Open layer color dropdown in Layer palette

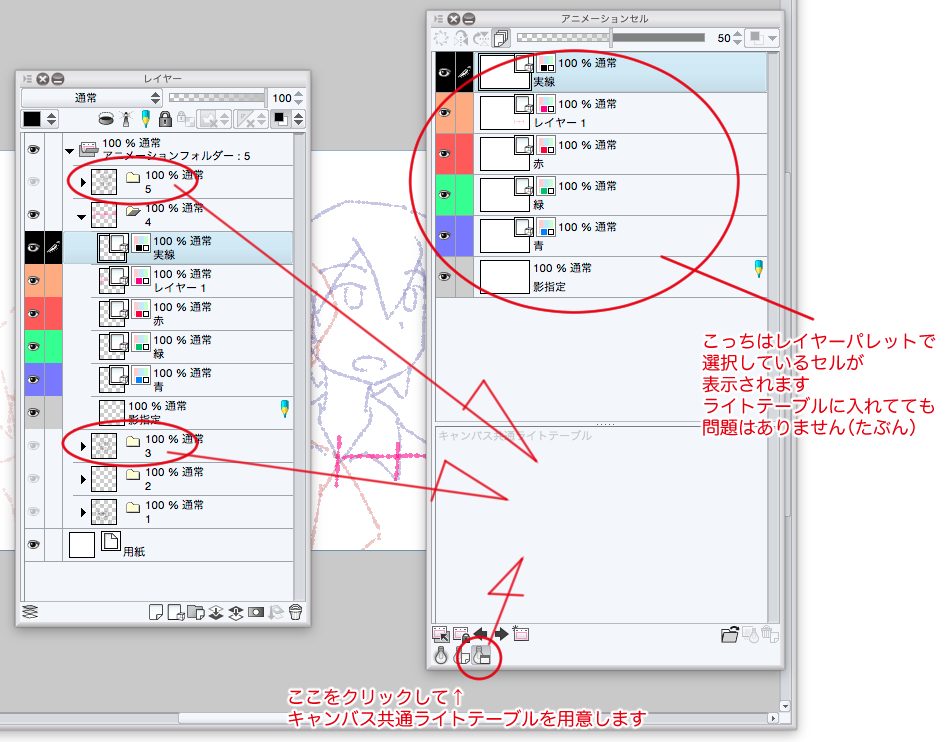tap(299, 119)
